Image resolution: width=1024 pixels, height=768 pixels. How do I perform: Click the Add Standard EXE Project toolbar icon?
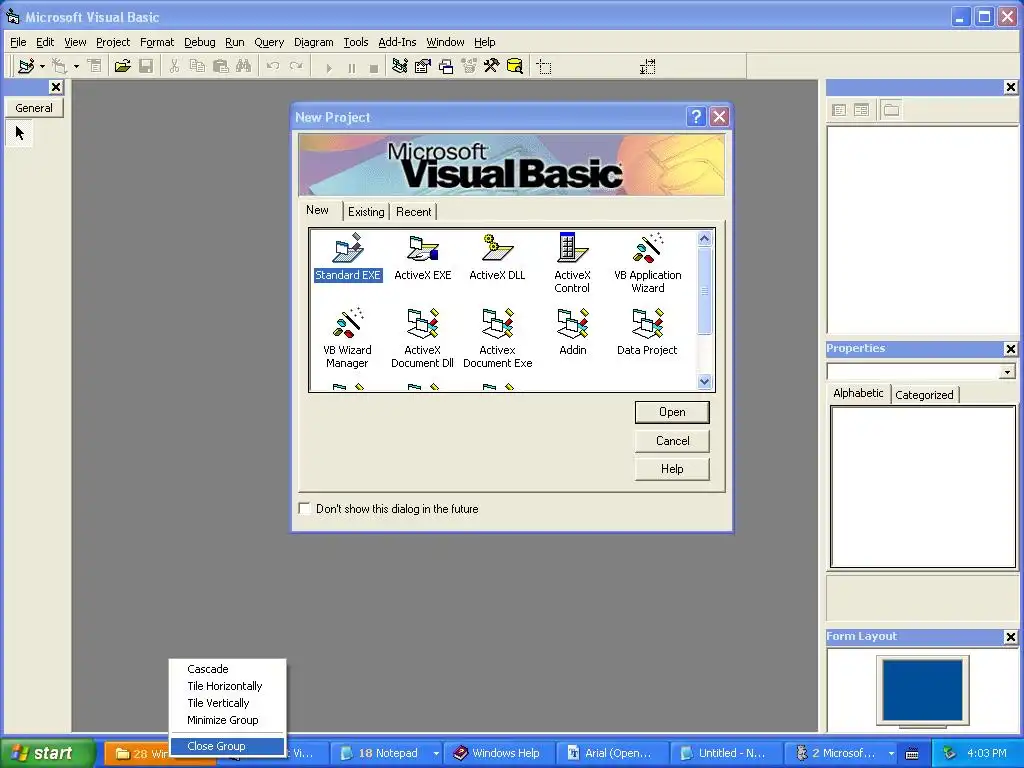tap(26, 66)
